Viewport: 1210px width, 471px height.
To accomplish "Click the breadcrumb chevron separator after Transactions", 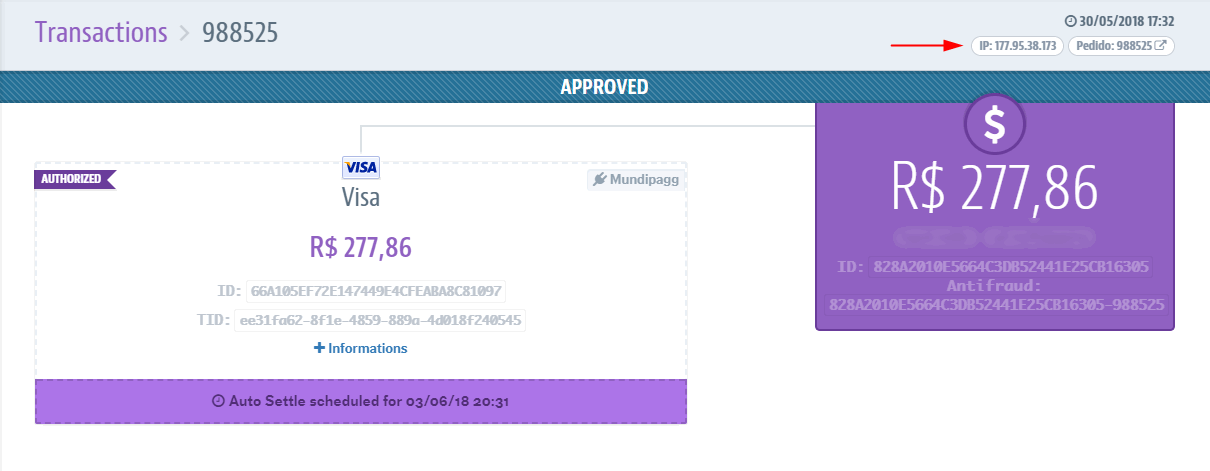I will [184, 33].
